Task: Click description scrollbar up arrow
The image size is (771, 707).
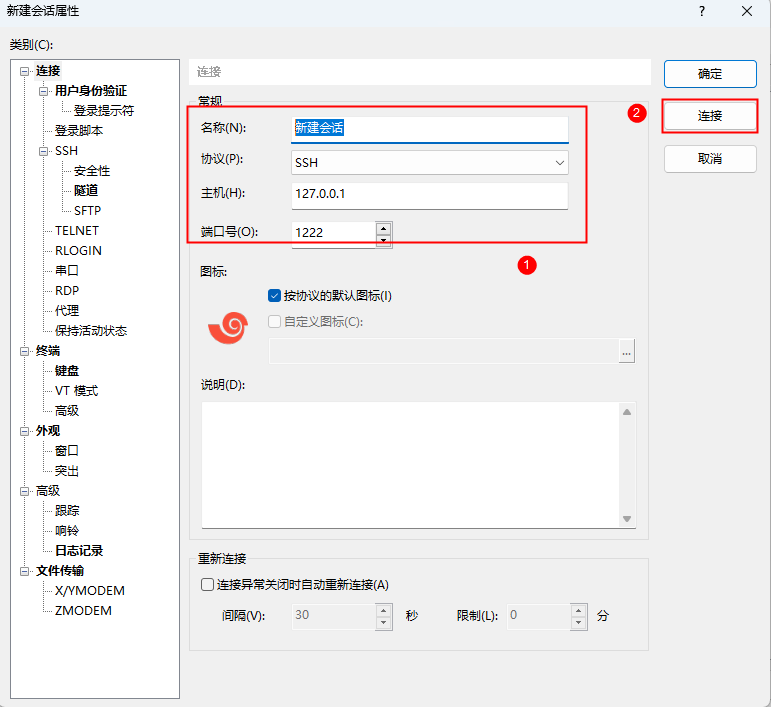Action: [x=627, y=412]
